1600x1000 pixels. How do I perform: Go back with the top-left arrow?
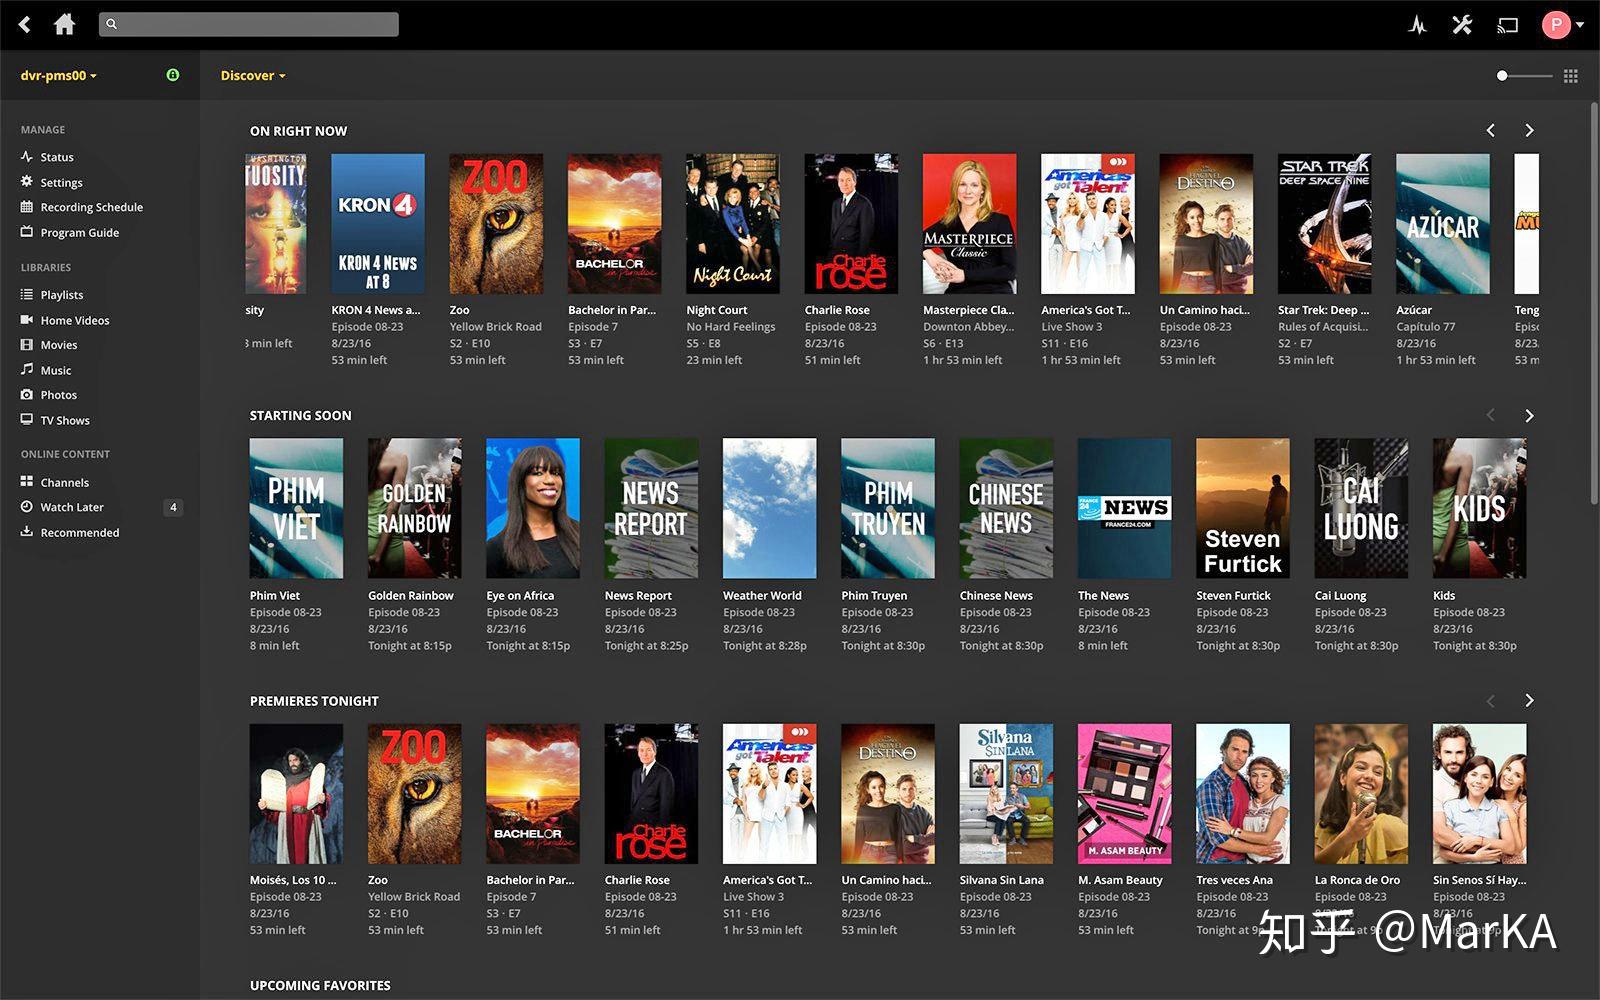click(x=25, y=24)
